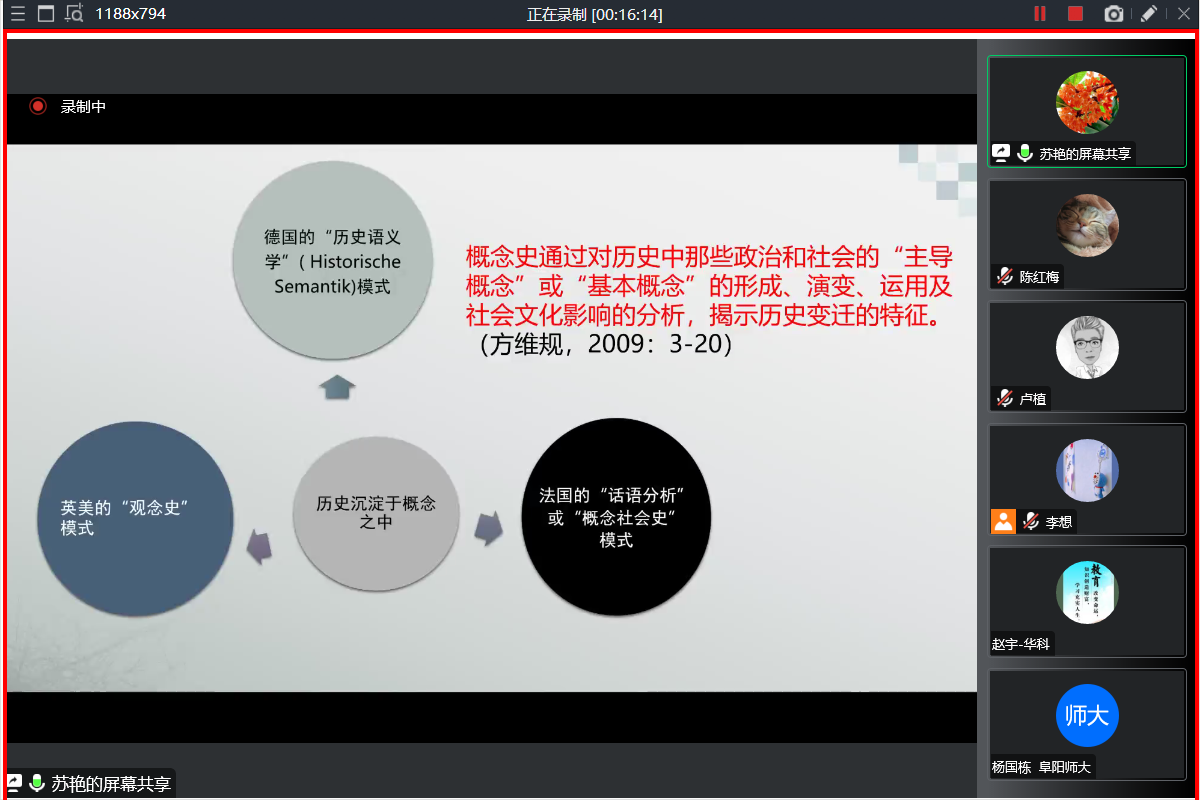Viewport: 1200px width, 800px height.
Task: Take a screenshot with camera icon
Action: point(1113,14)
